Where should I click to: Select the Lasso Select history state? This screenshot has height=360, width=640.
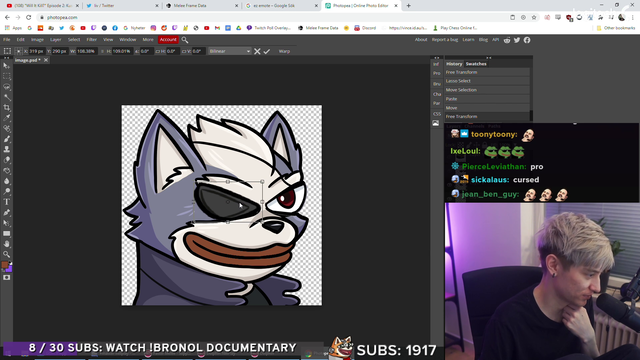487,81
